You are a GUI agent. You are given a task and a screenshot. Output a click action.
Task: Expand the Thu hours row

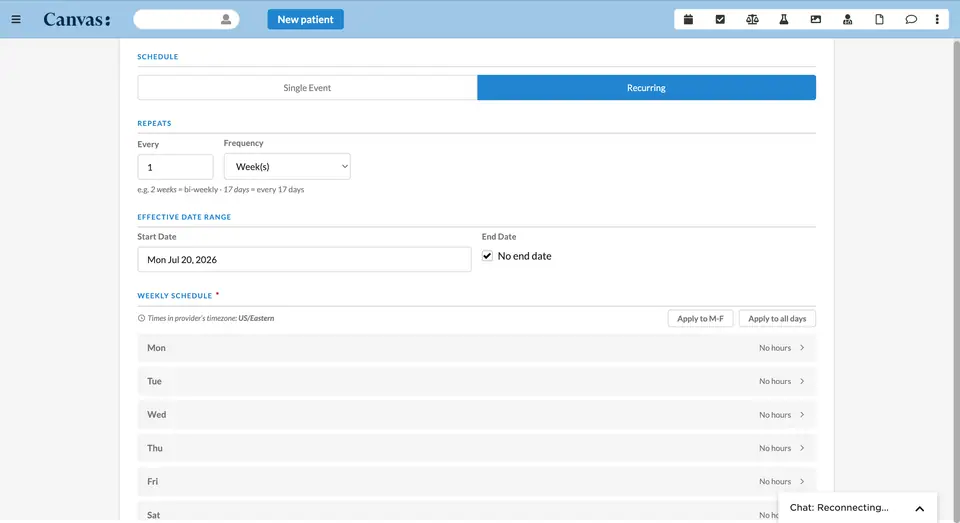coord(476,448)
